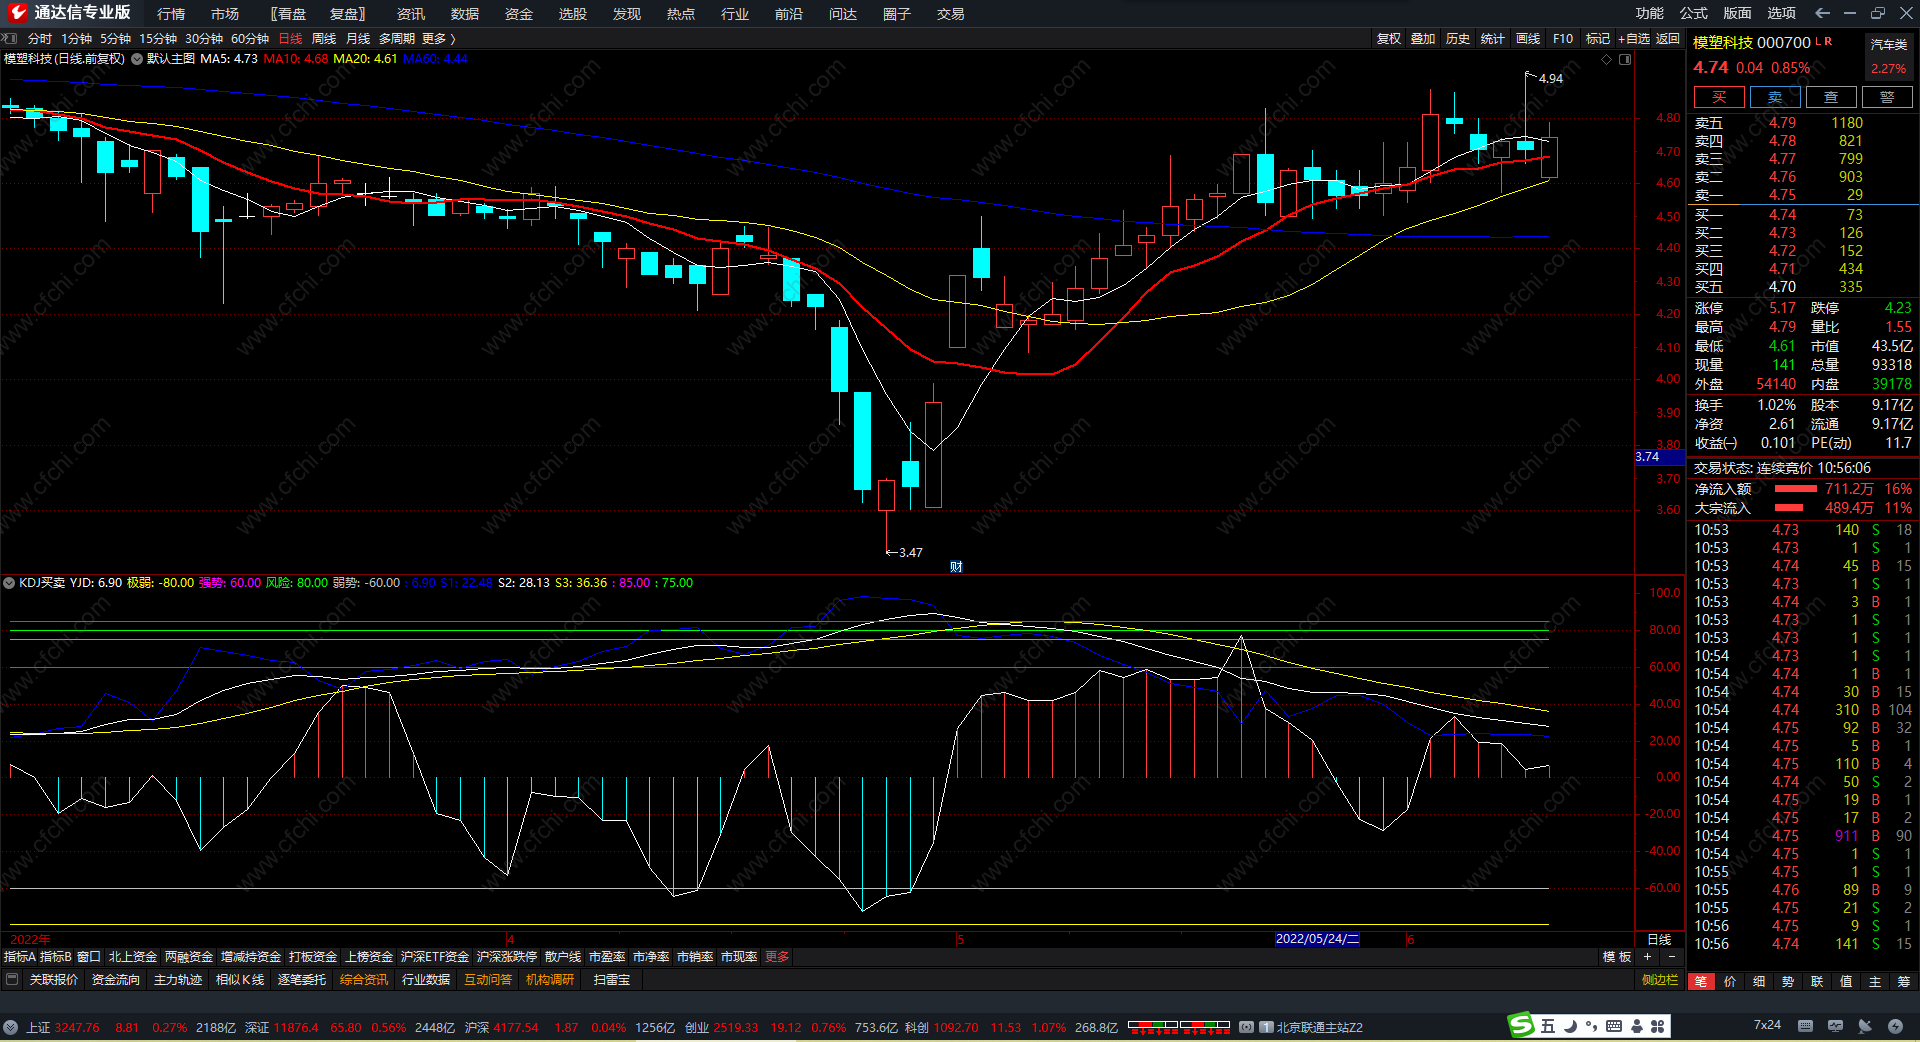The image size is (1920, 1042).
Task: Open the 指标A indicator selector
Action: (20, 957)
